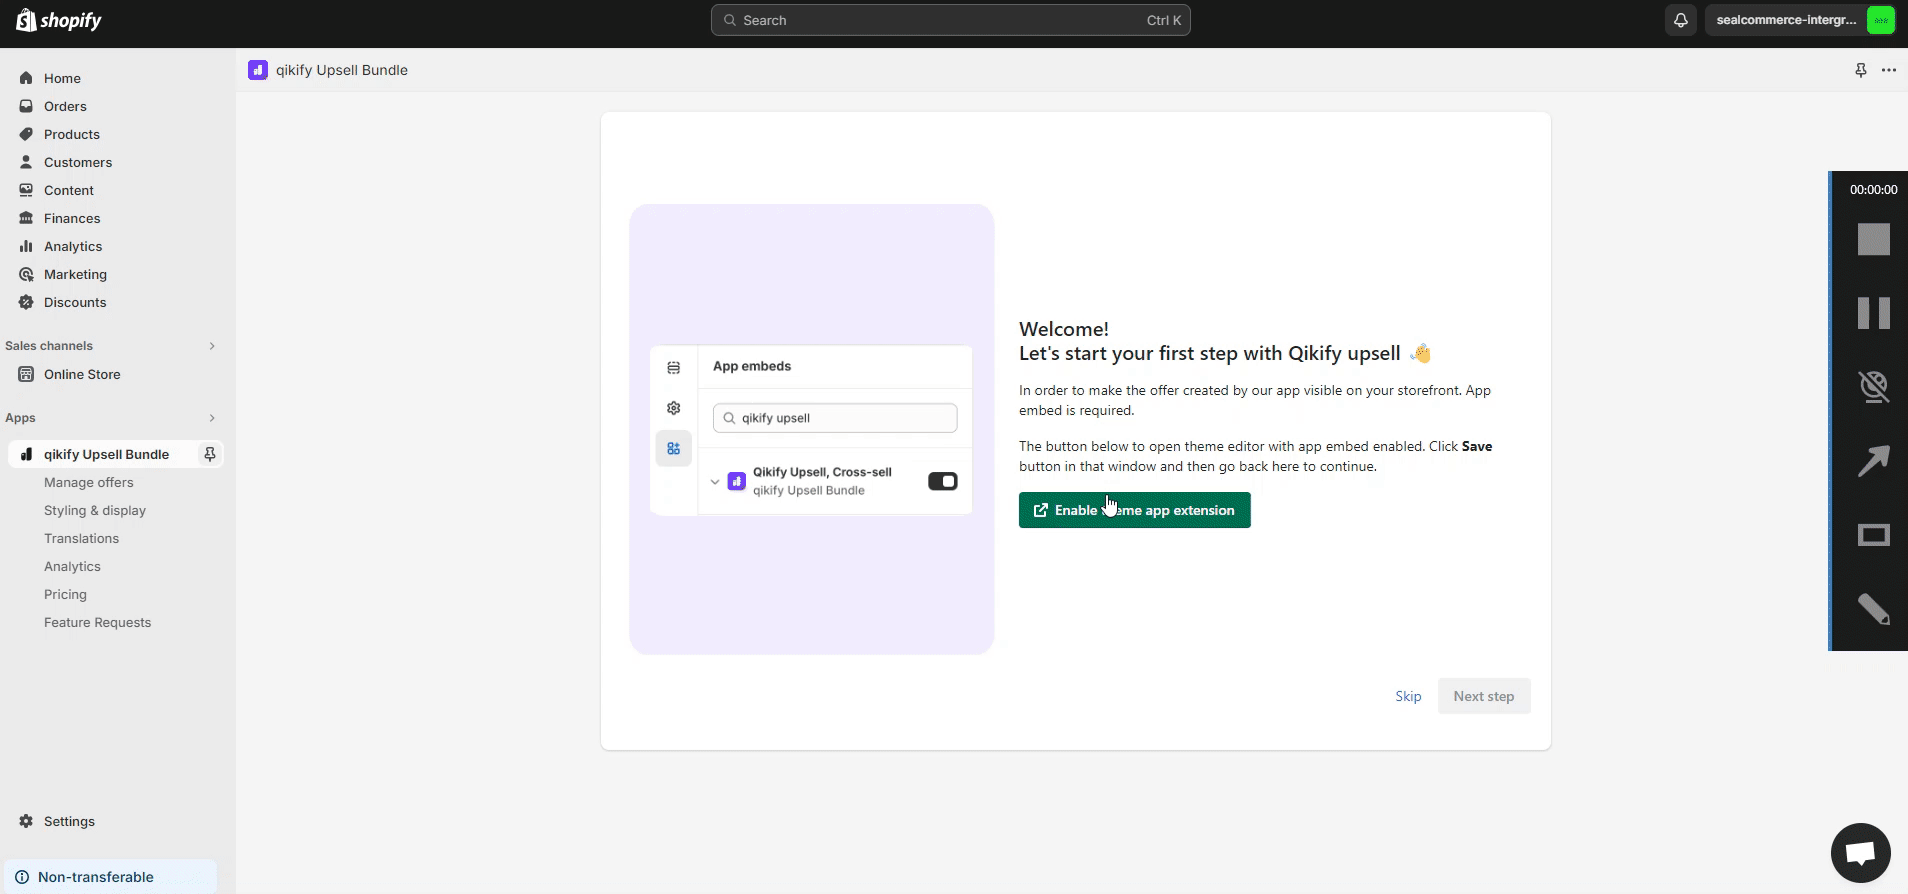Open qikify Analytics below Translations
The width and height of the screenshot is (1908, 894).
click(72, 566)
